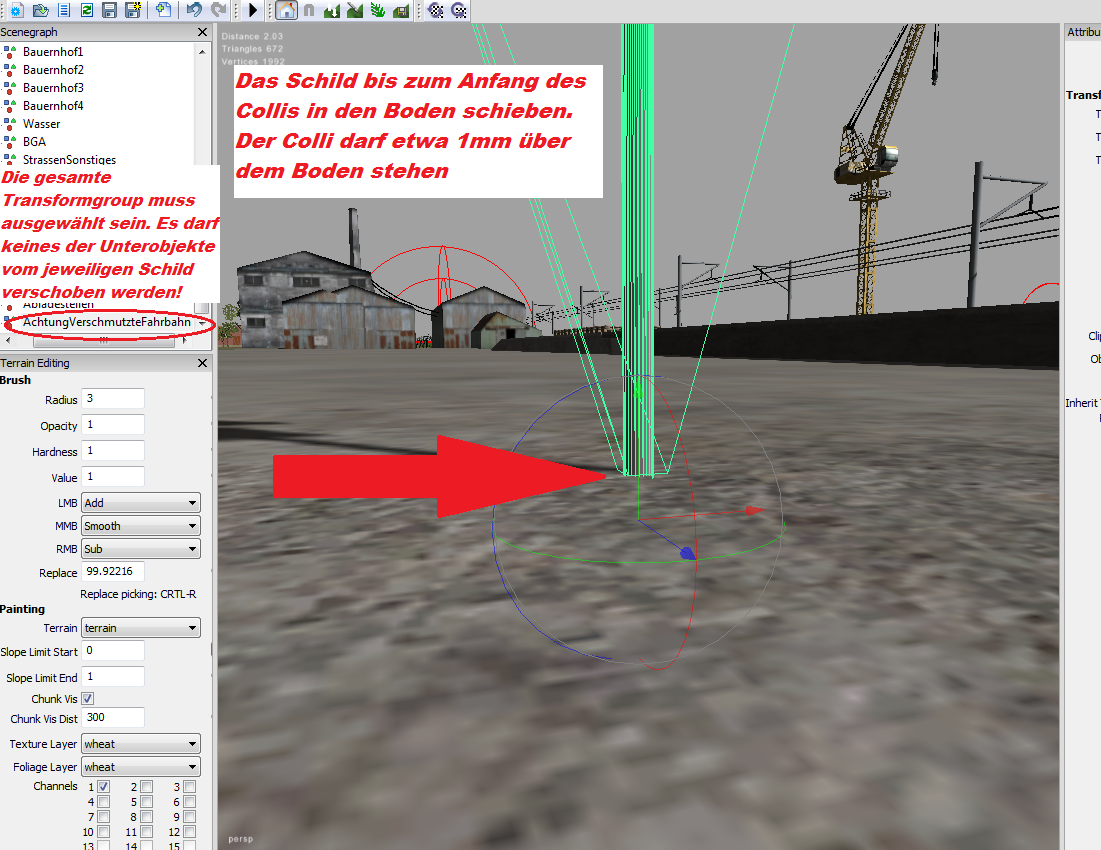This screenshot has height=850, width=1101.
Task: Click the New scene toolbar icon
Action: (17, 10)
